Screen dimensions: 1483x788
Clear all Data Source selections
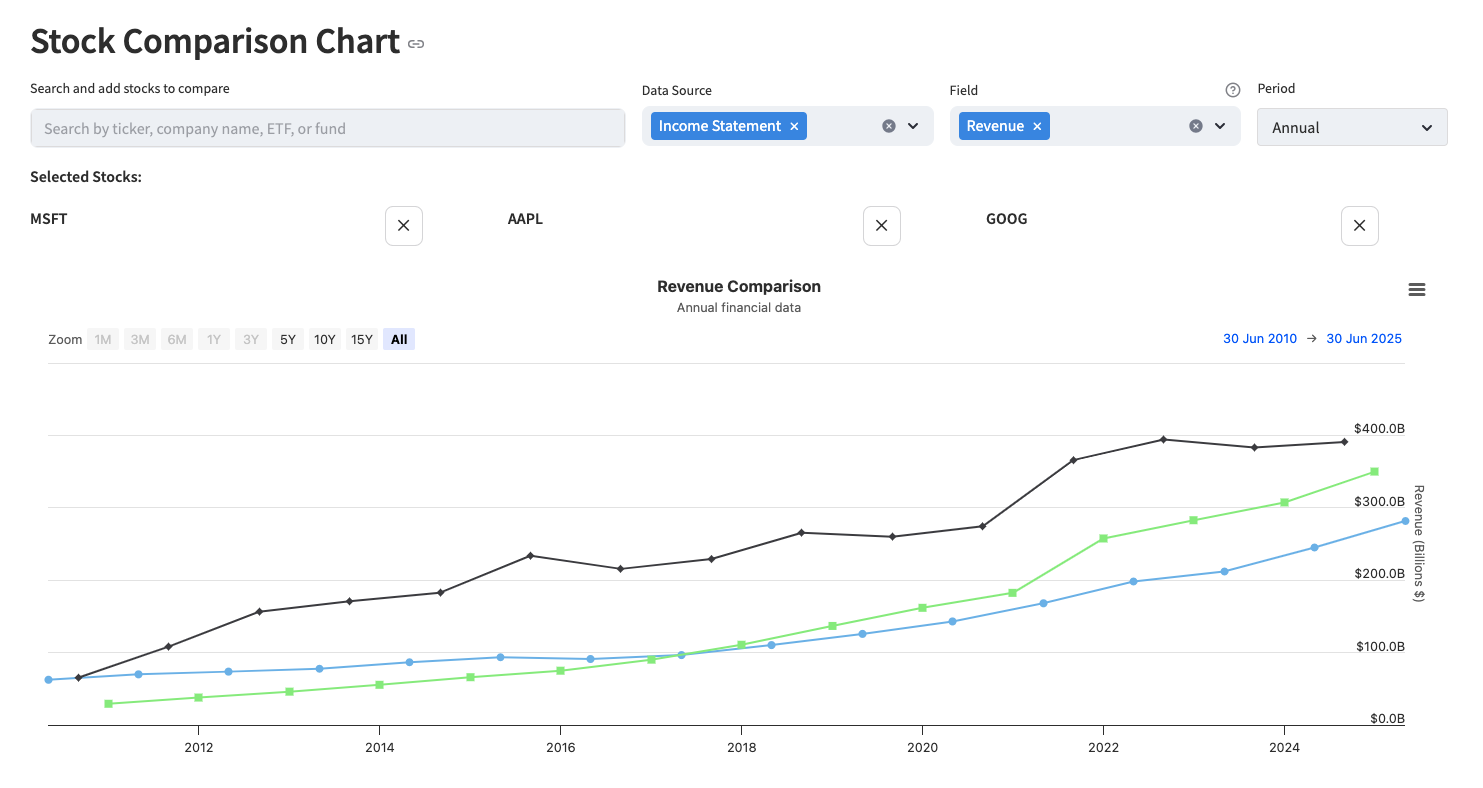click(x=888, y=126)
